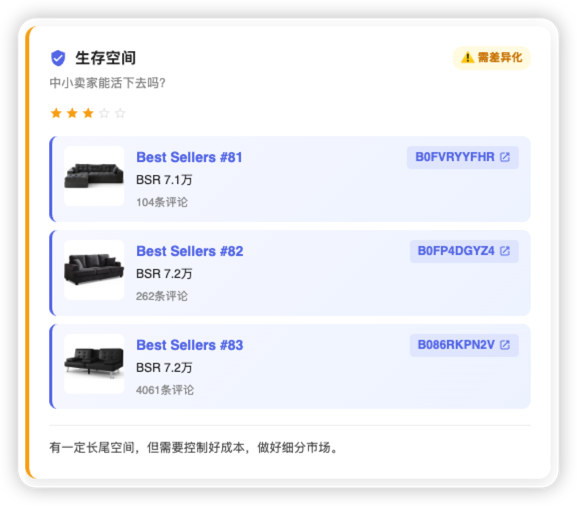Open the Best Sellers #83 link

pyautogui.click(x=190, y=345)
